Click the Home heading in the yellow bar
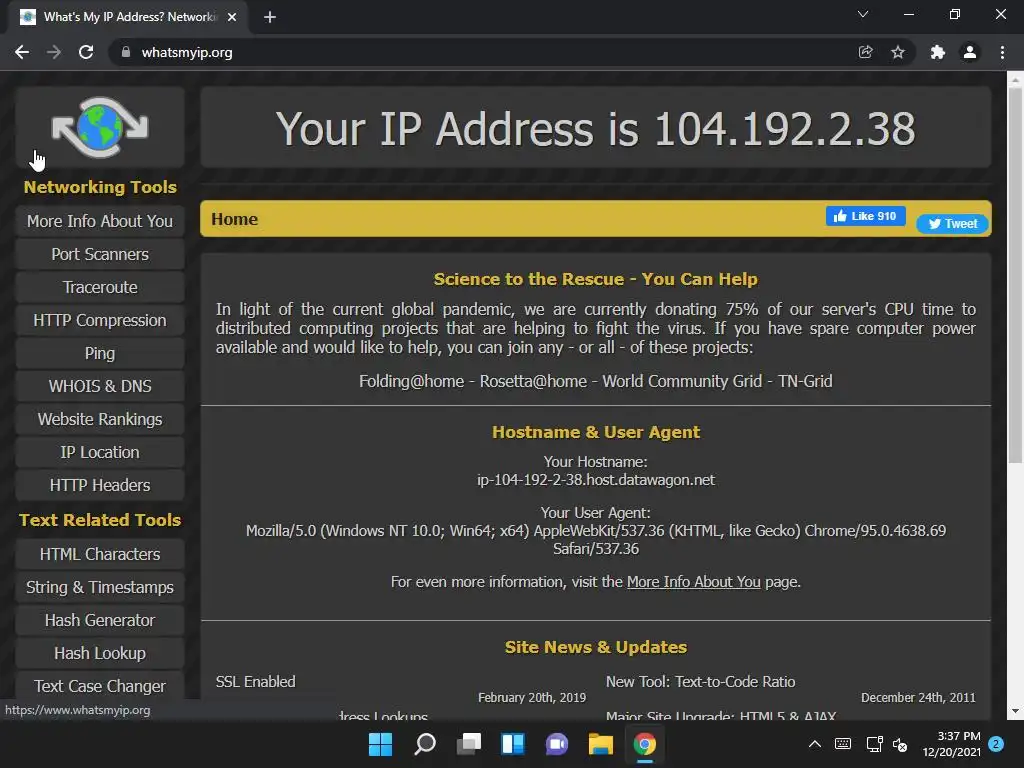Image resolution: width=1024 pixels, height=768 pixels. click(x=234, y=219)
